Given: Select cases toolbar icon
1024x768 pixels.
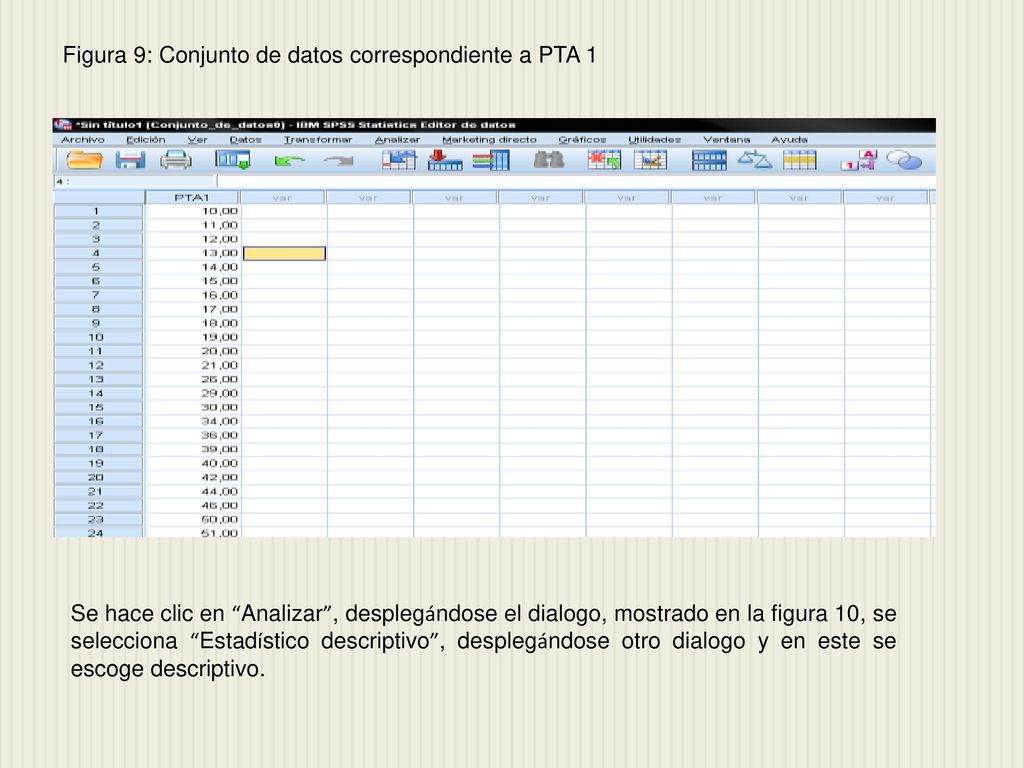Looking at the screenshot, I should pyautogui.click(x=800, y=160).
